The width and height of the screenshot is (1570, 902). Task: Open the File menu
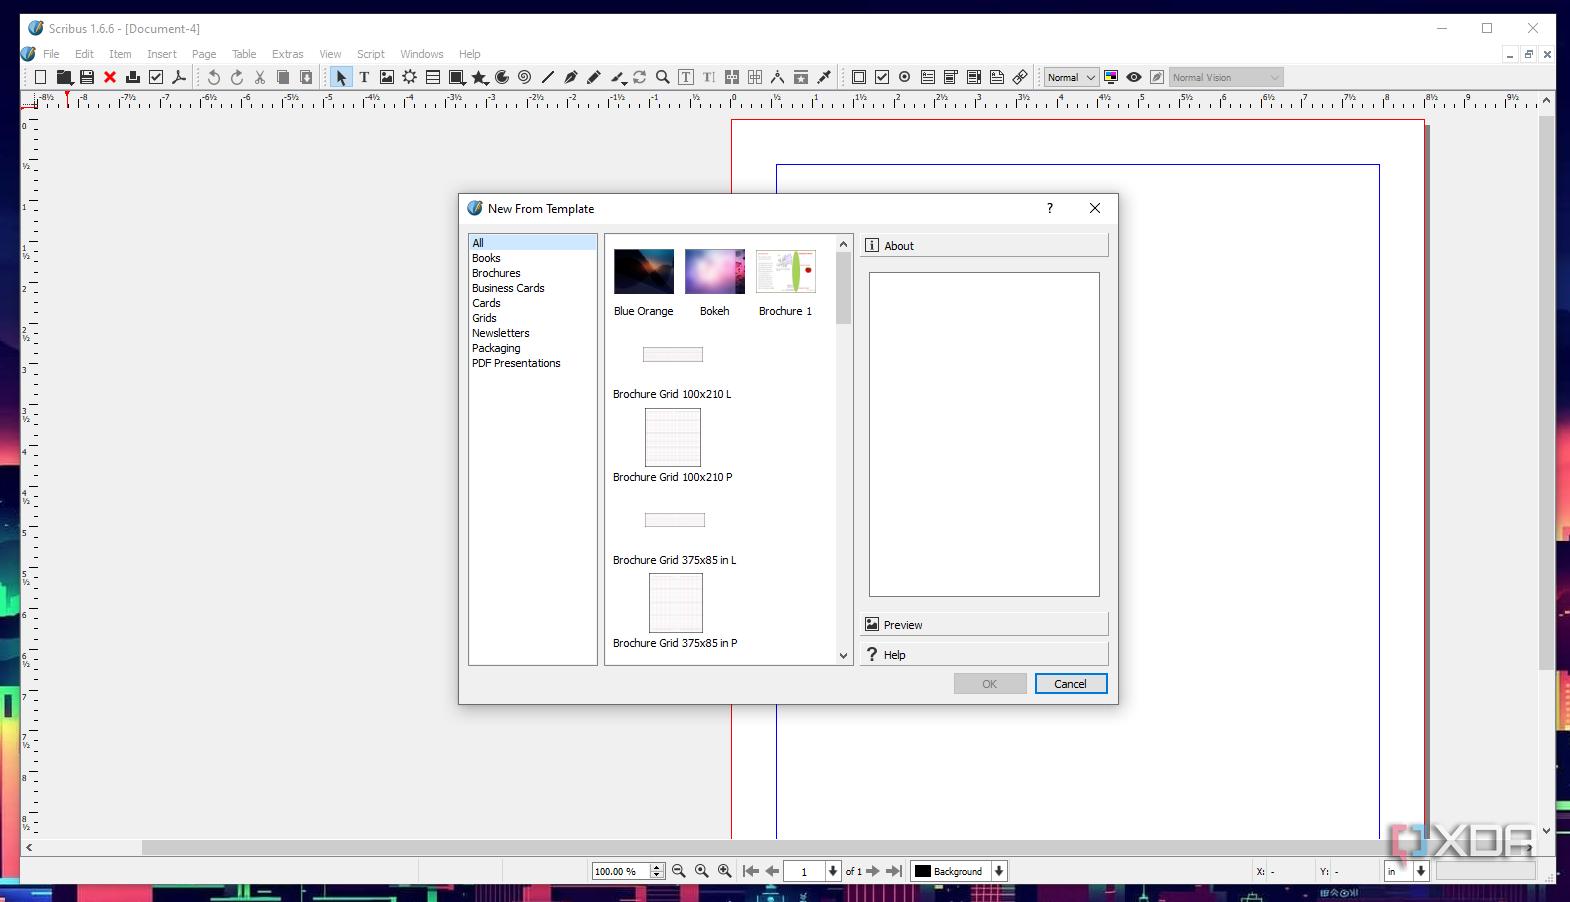pos(51,54)
